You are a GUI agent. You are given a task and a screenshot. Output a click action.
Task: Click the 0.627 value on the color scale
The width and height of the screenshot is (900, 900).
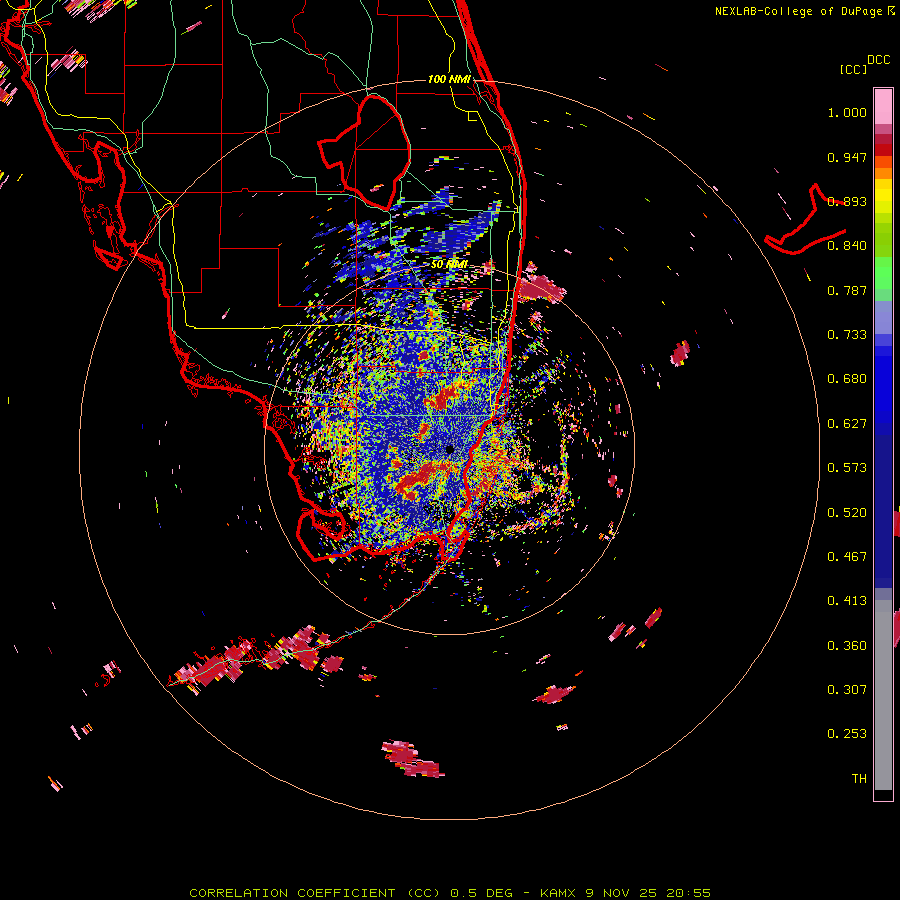tap(847, 424)
